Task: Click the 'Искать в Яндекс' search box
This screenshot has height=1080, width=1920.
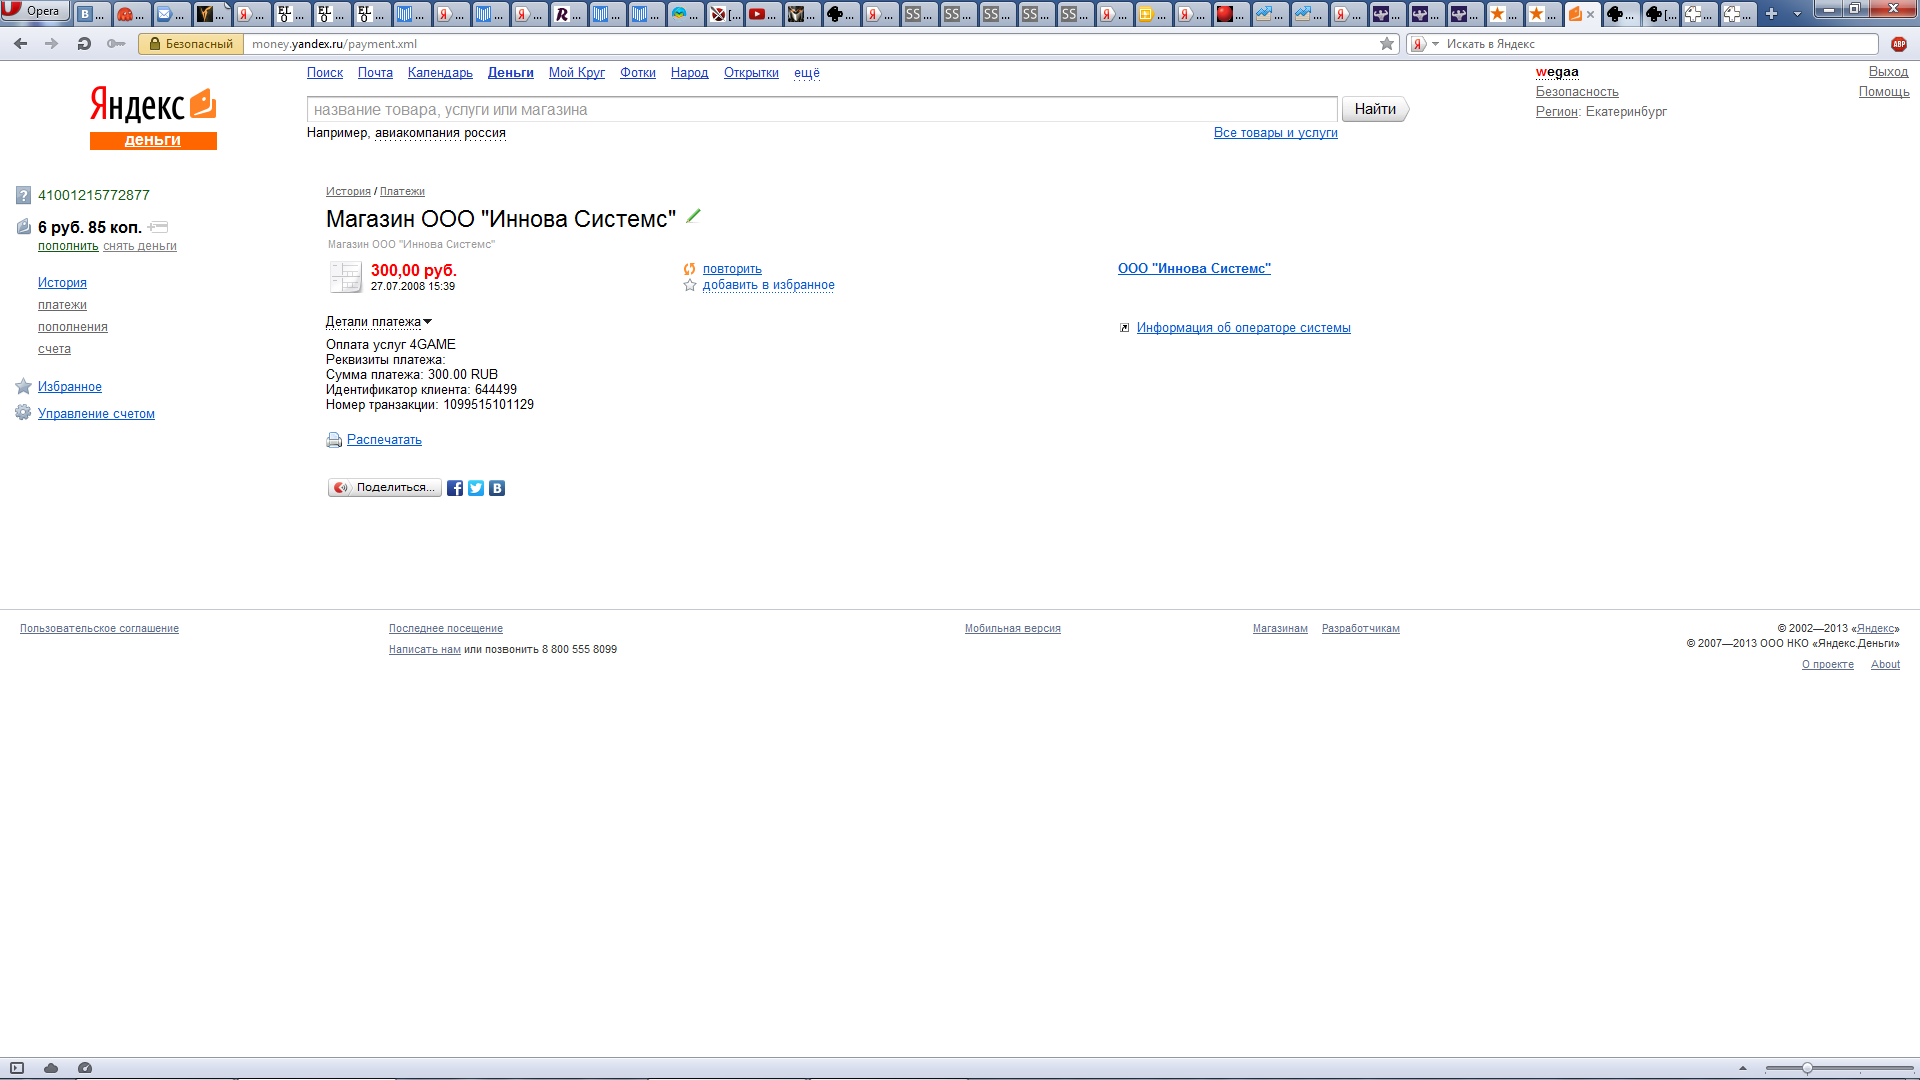Action: tap(1658, 44)
